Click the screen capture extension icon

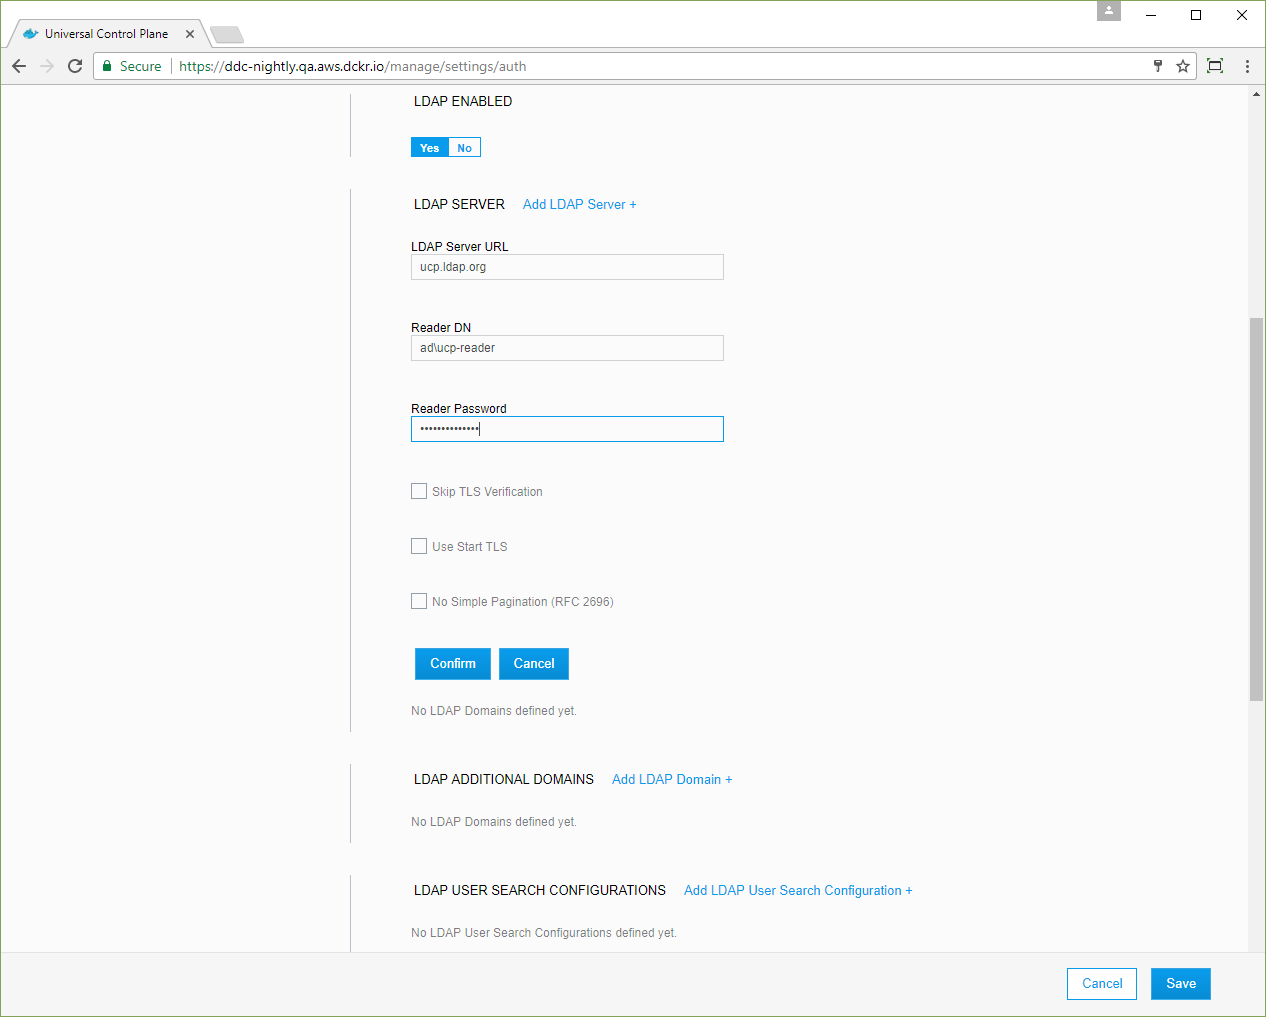click(x=1215, y=66)
